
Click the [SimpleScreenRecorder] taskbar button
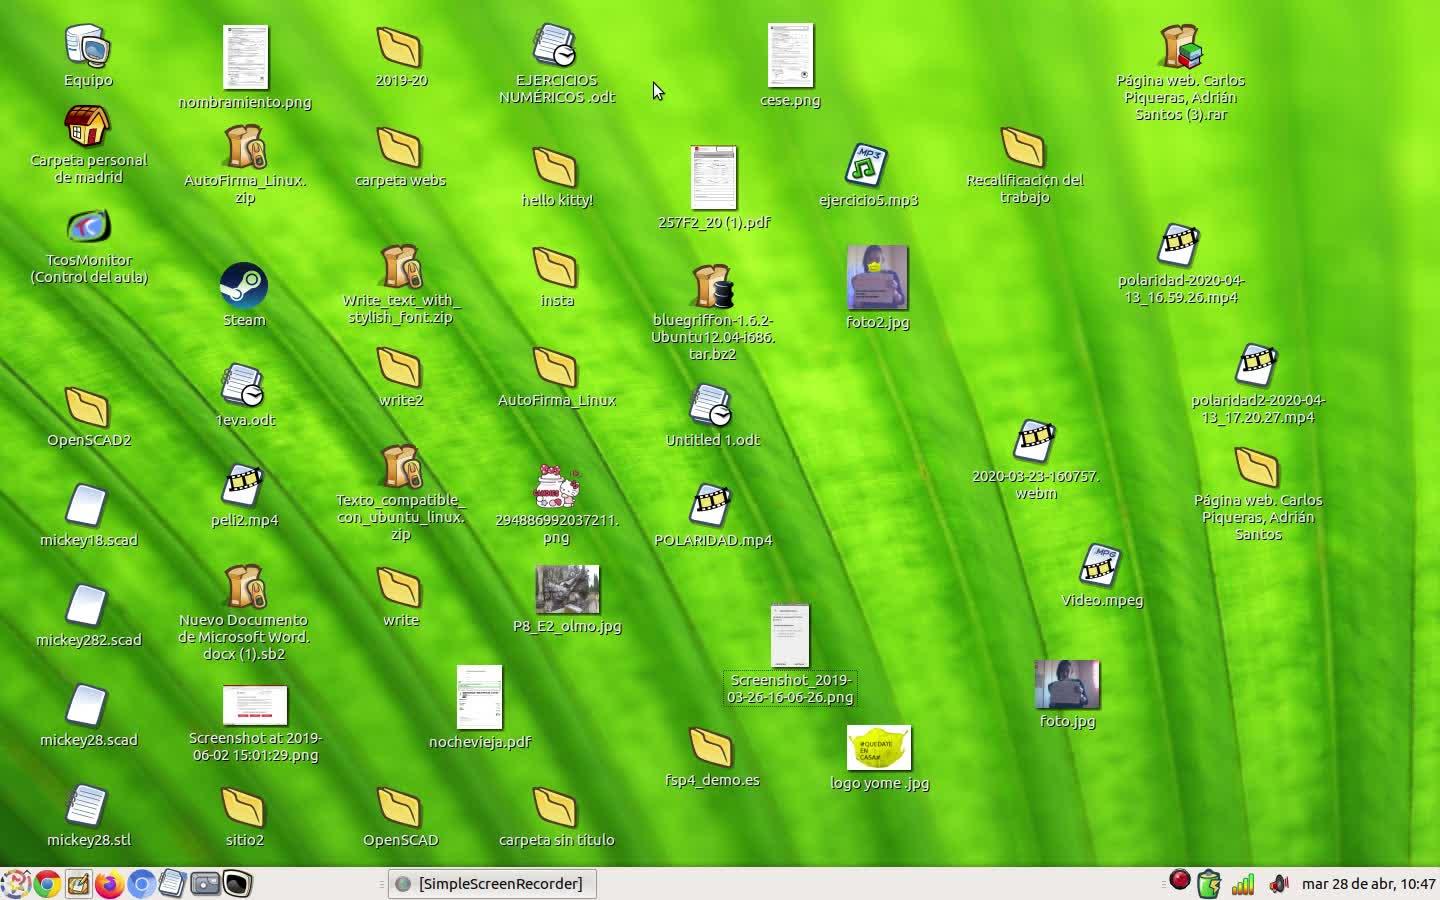click(x=492, y=884)
